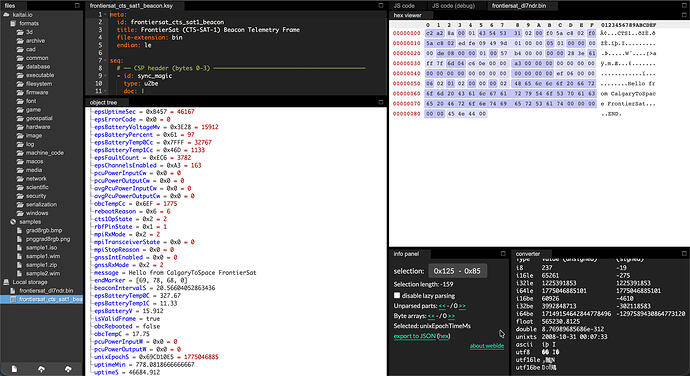Toggle disable lazy parsing checkbox

pos(397,295)
